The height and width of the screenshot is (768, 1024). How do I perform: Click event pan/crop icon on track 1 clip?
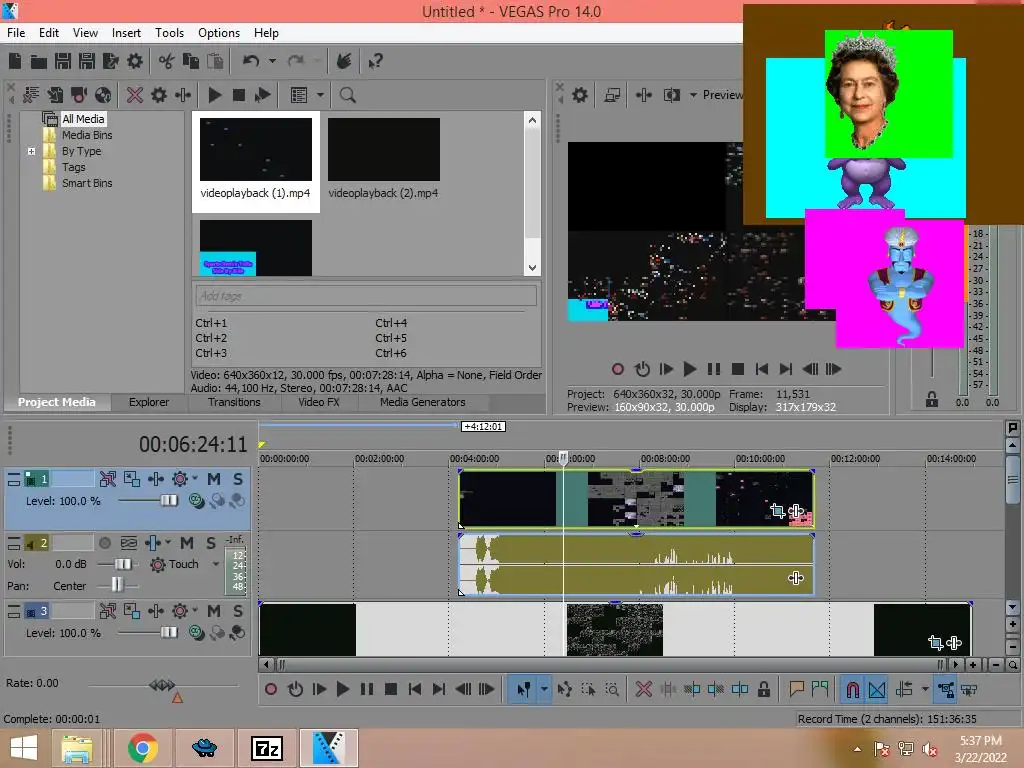[777, 511]
